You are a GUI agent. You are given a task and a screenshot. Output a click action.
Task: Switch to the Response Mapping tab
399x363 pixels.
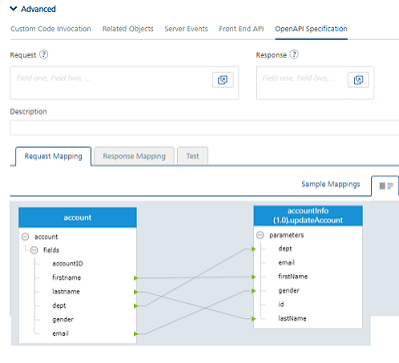[x=134, y=156]
